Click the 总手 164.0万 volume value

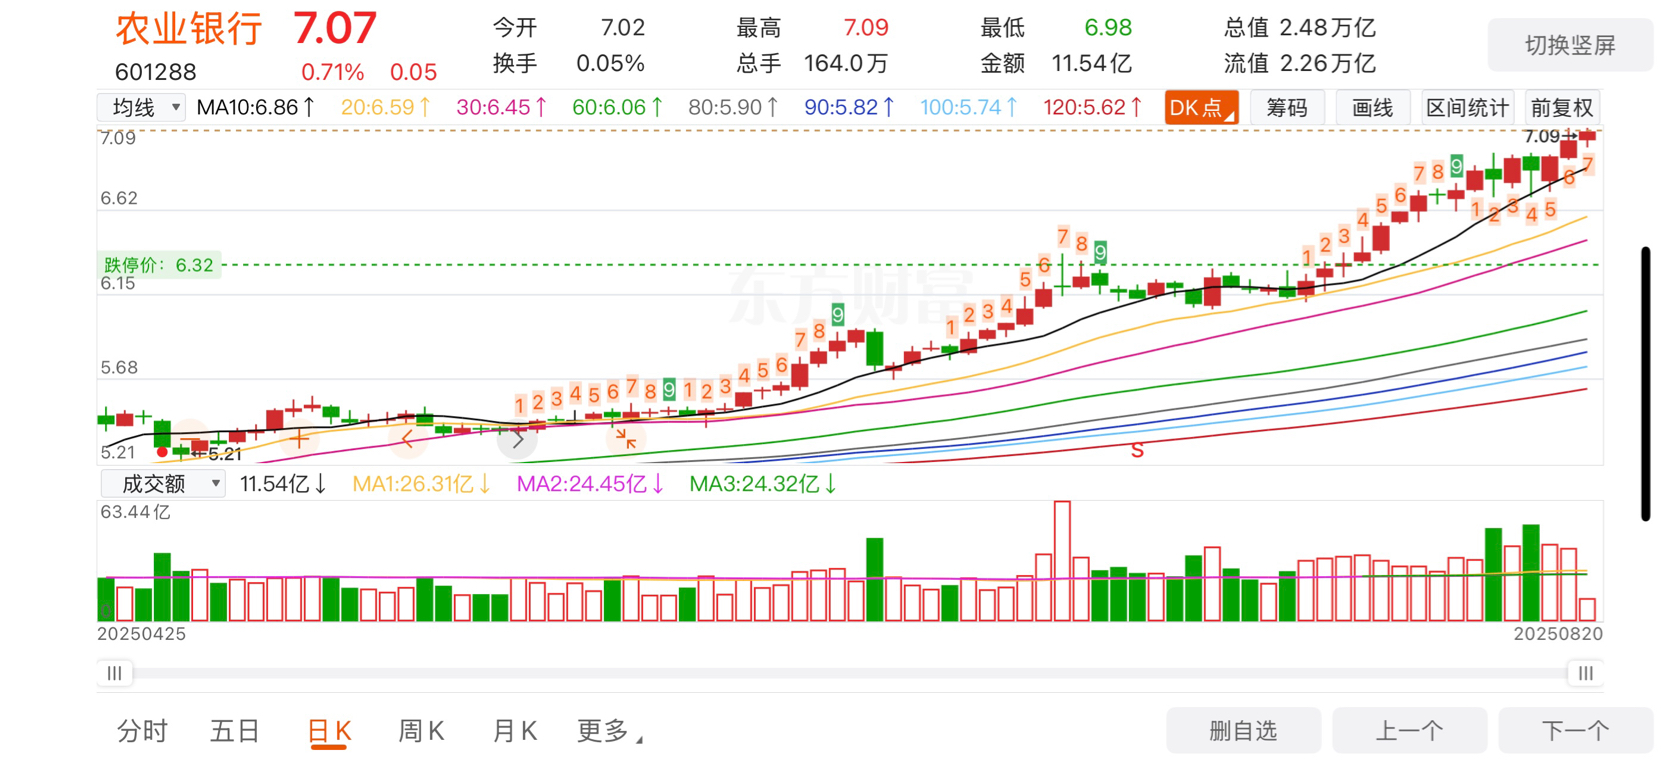[812, 64]
